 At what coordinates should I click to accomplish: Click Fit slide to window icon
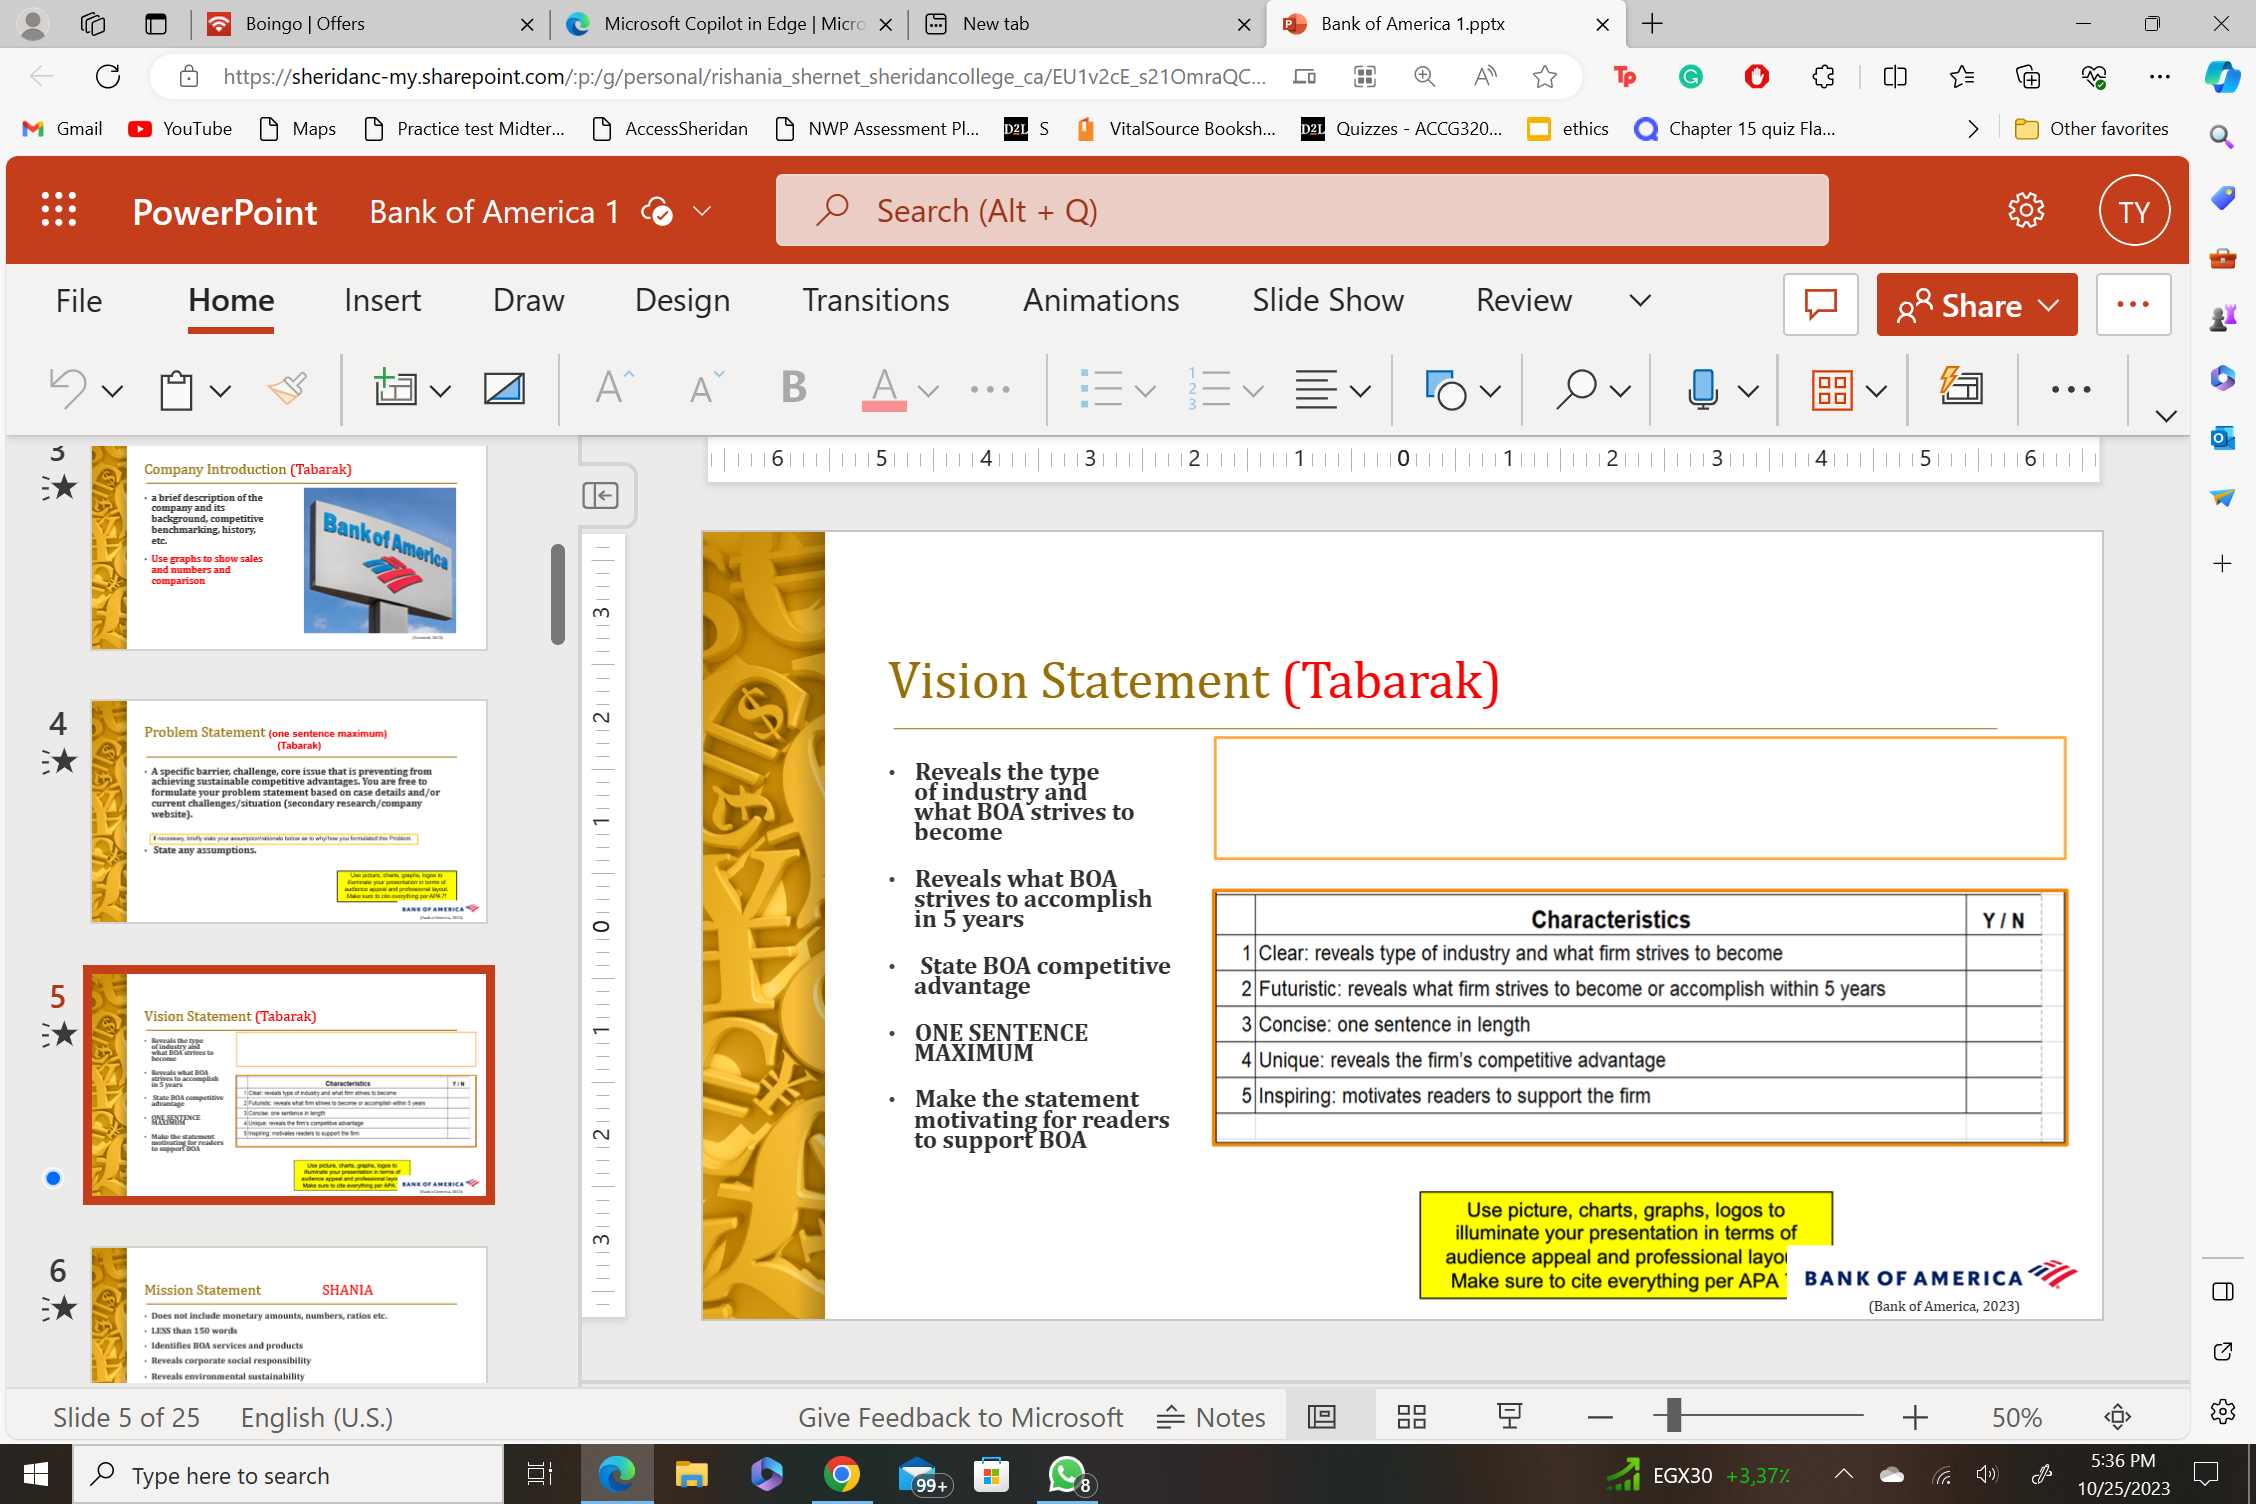(2118, 1417)
